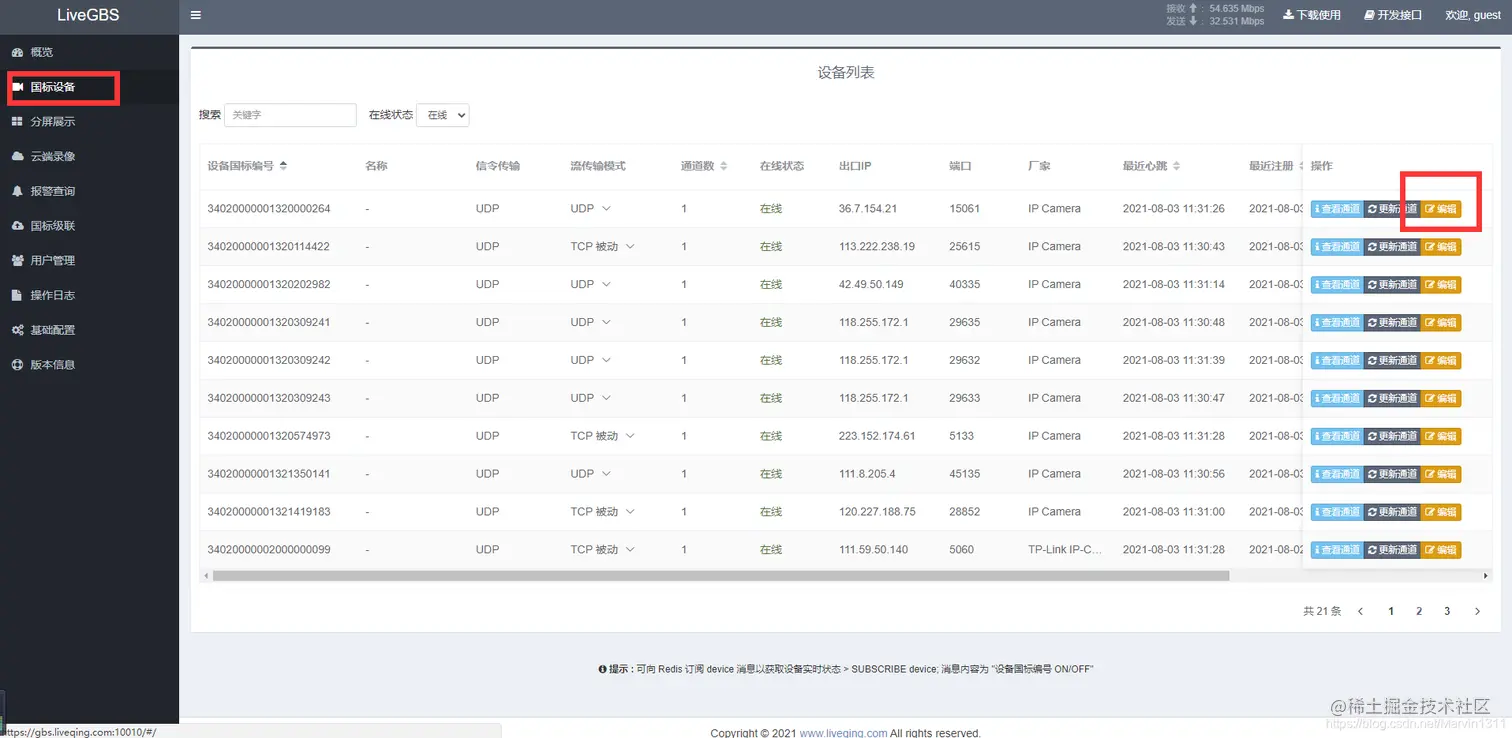
Task: Open 基础配置 gears icon in sidebar
Action: point(17,330)
